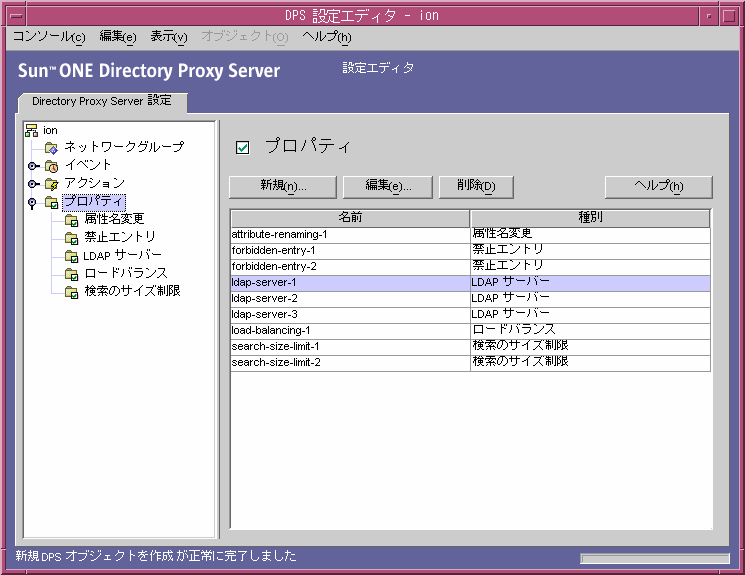Select the attribute-renaming-1 row
745x575 pixels.
470,235
